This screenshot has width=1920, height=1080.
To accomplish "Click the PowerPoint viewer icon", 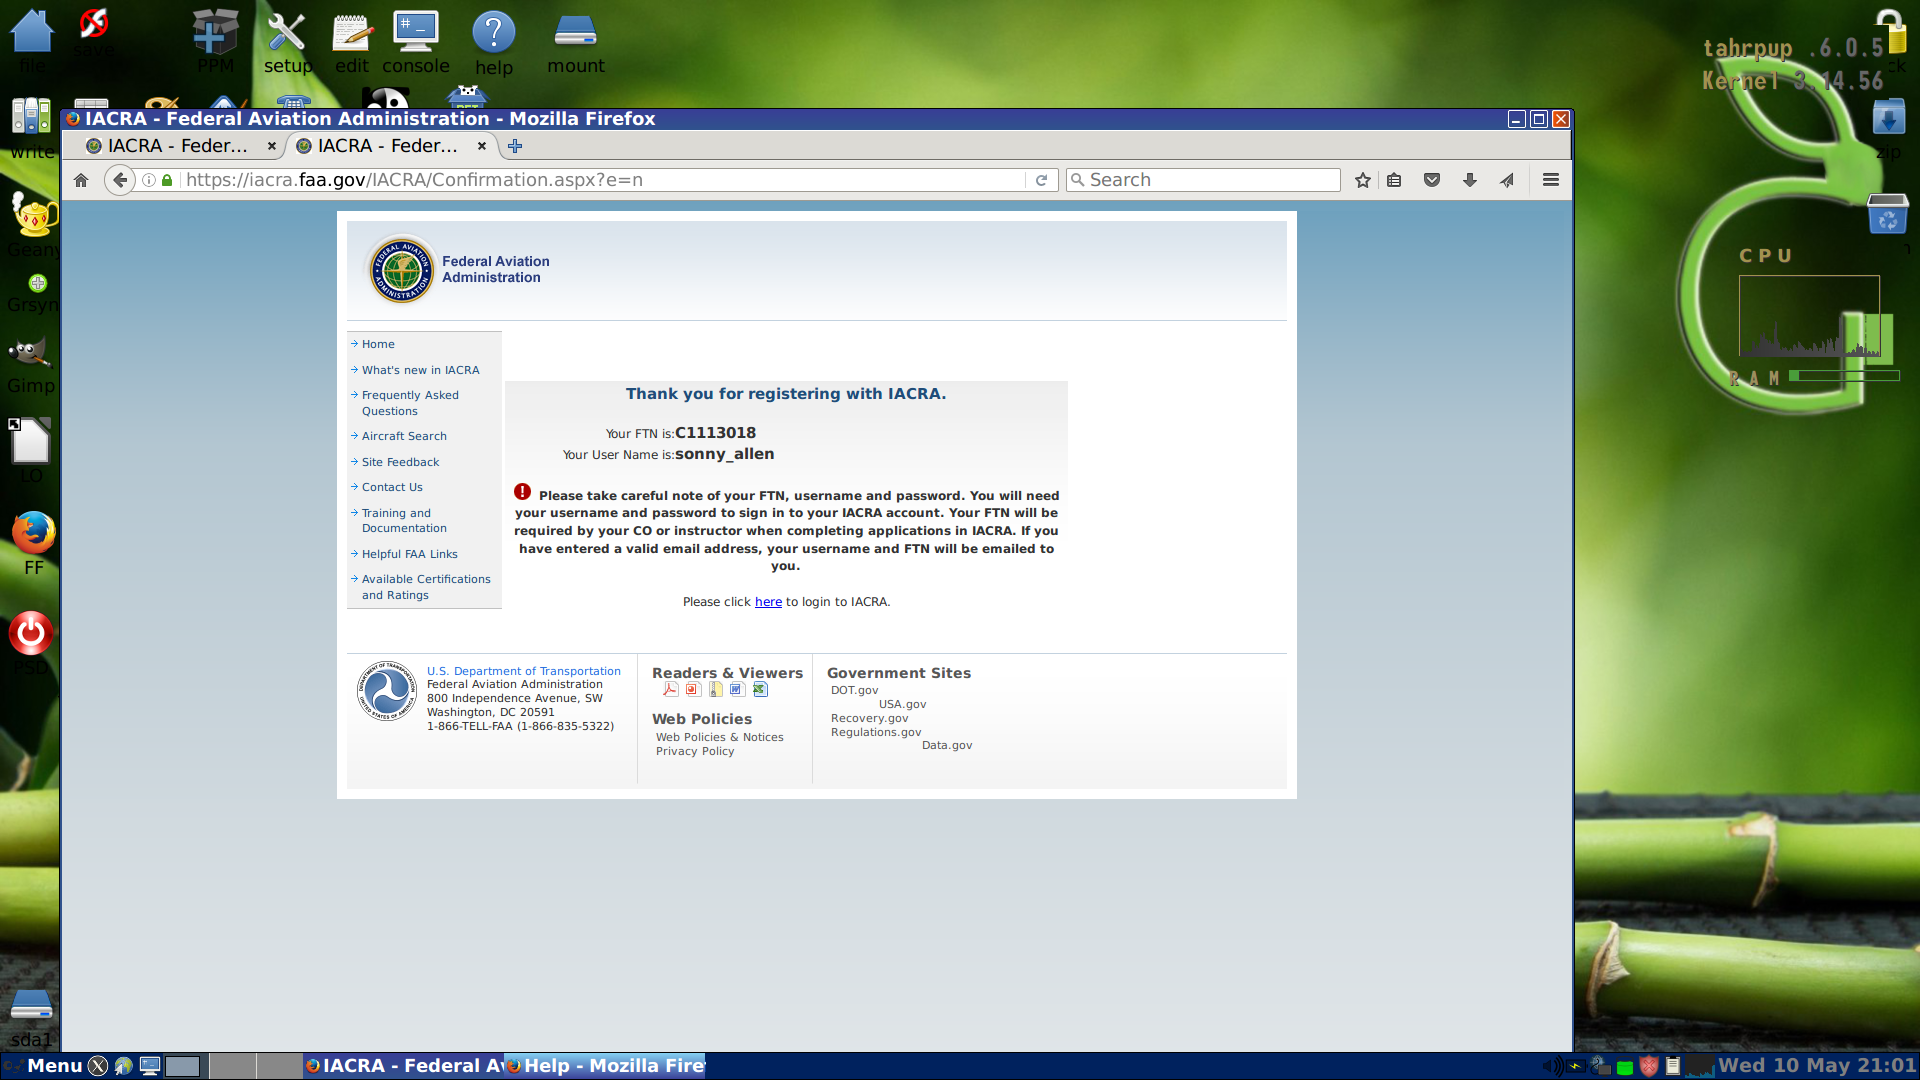I will pos(693,689).
